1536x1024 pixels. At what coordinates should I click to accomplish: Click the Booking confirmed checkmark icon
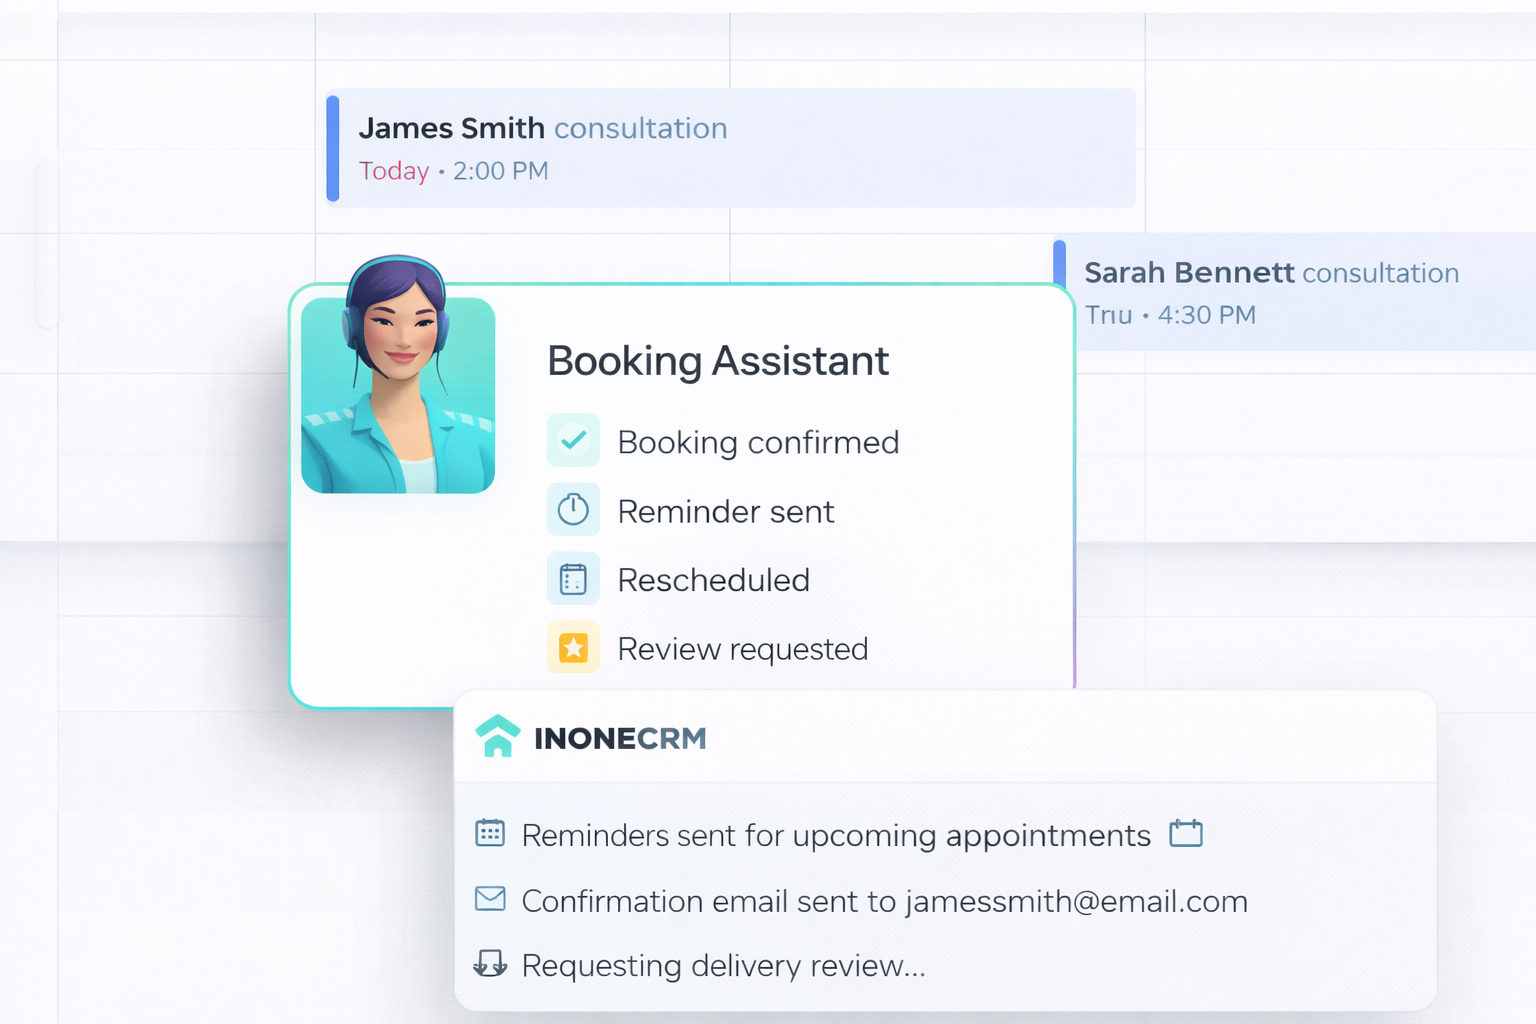click(x=573, y=440)
